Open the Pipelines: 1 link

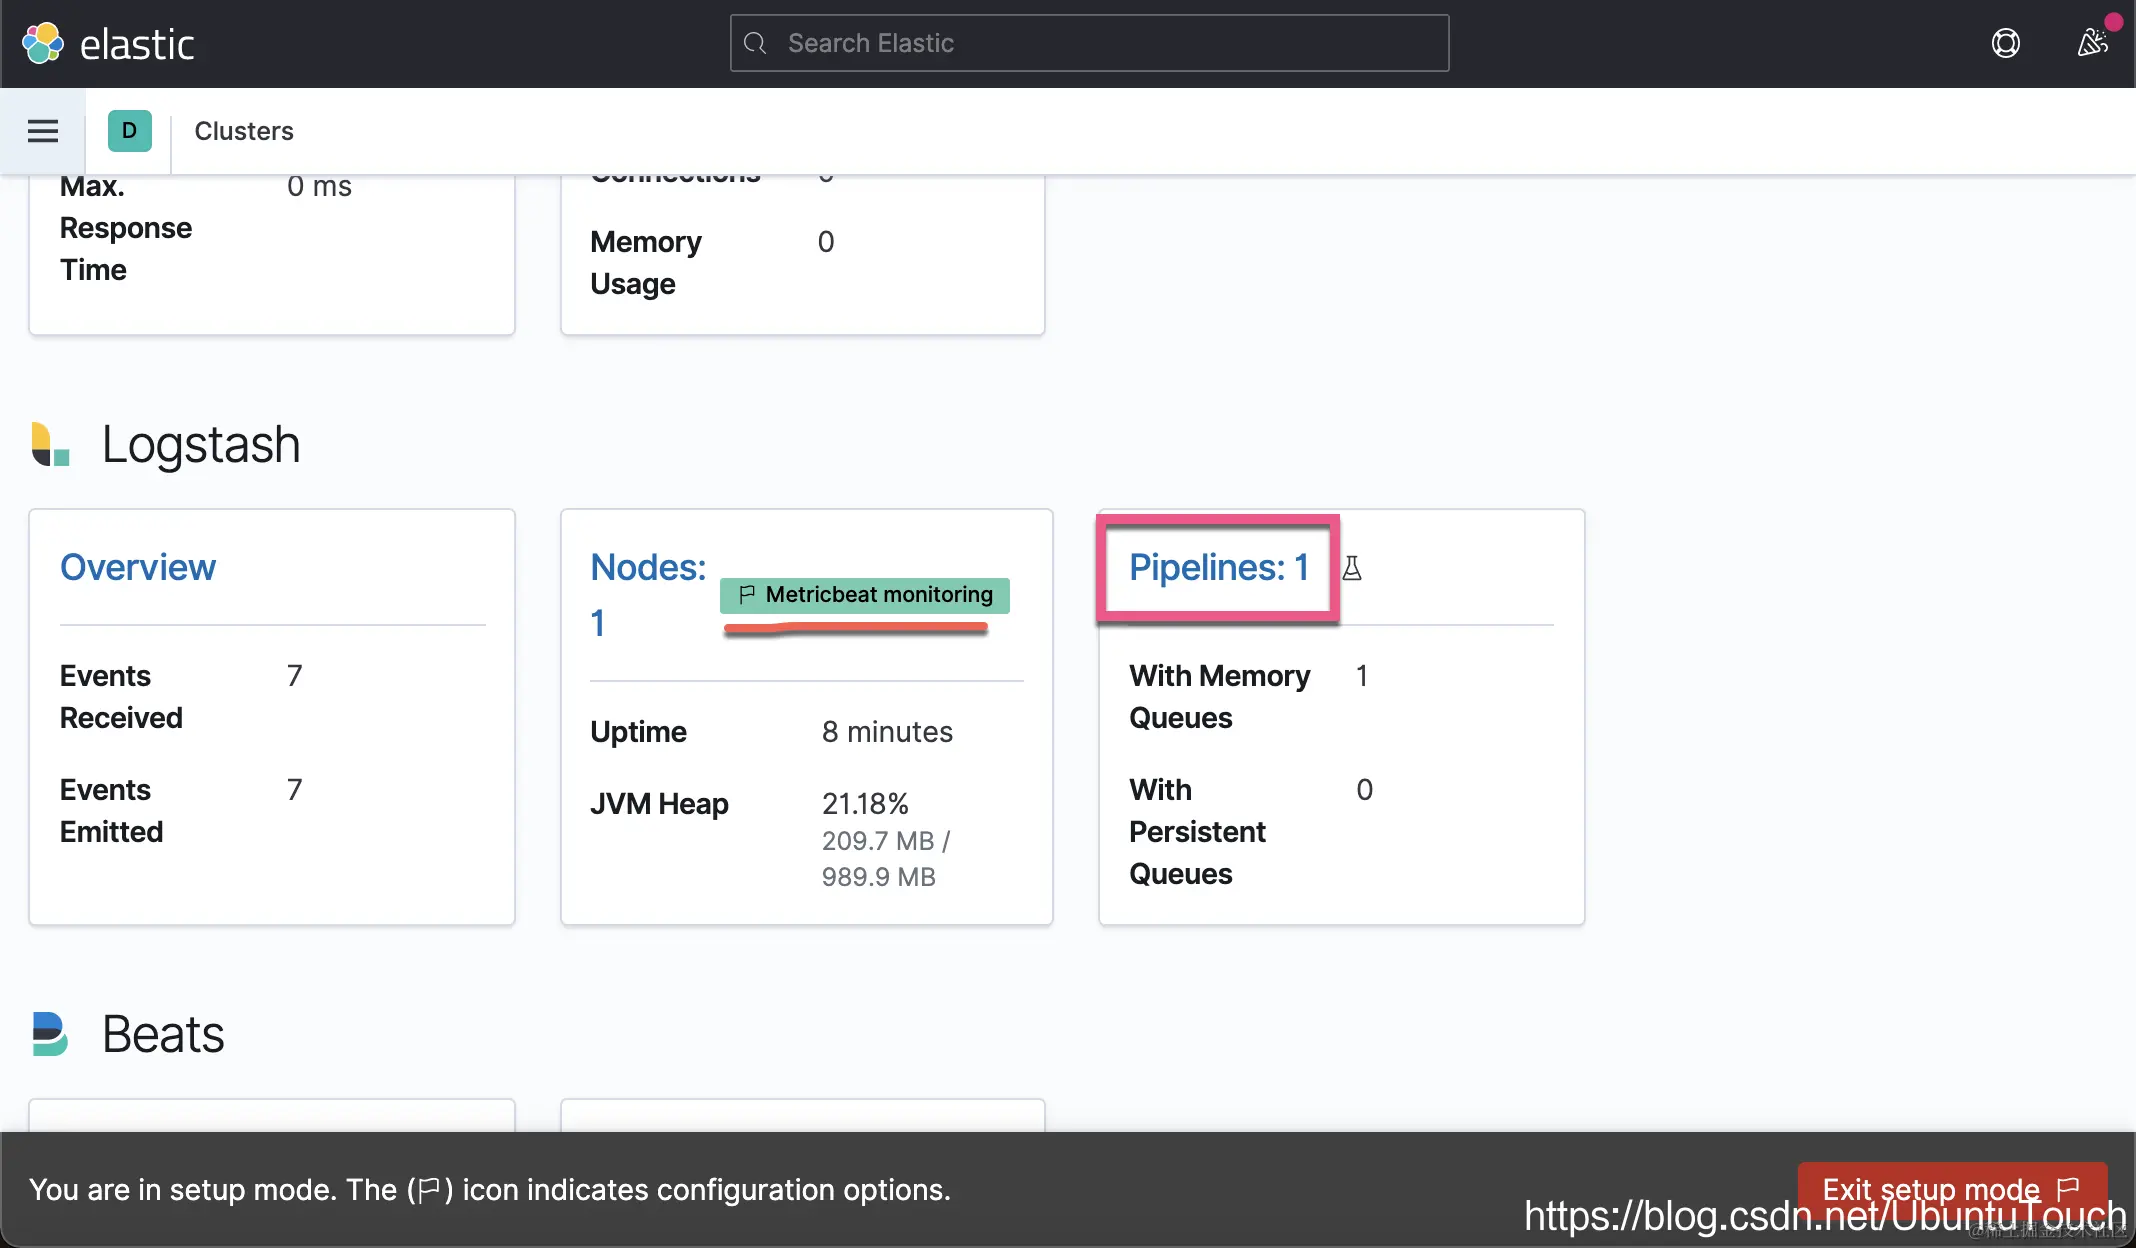pos(1218,568)
